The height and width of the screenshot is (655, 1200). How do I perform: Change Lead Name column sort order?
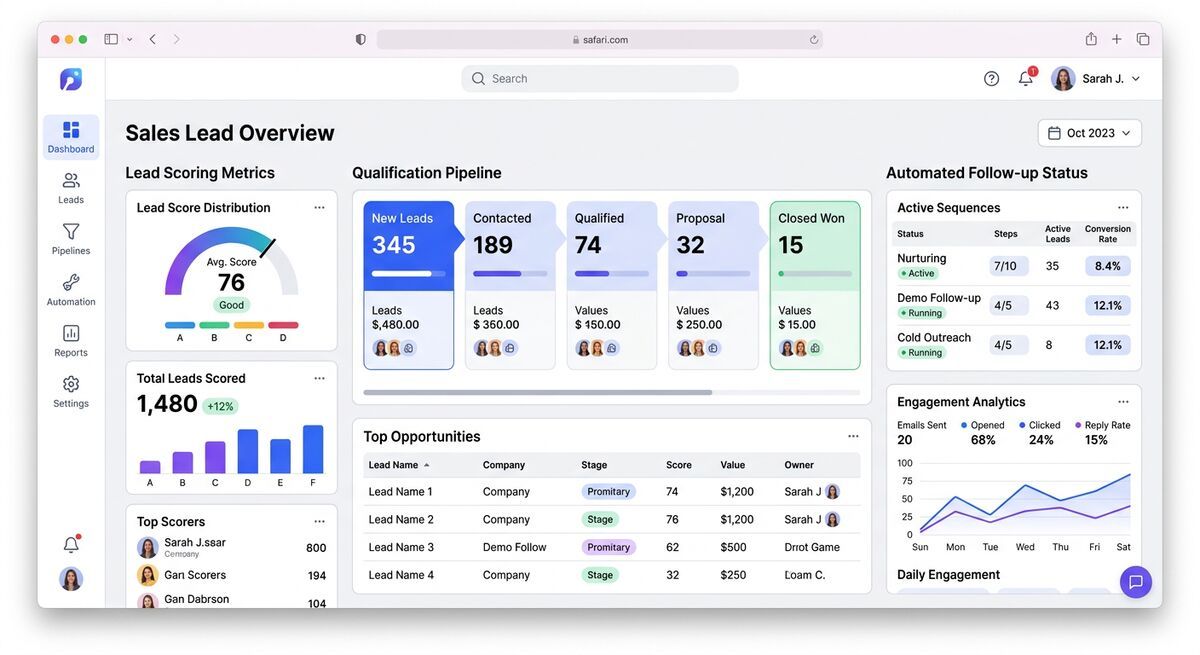(399, 464)
